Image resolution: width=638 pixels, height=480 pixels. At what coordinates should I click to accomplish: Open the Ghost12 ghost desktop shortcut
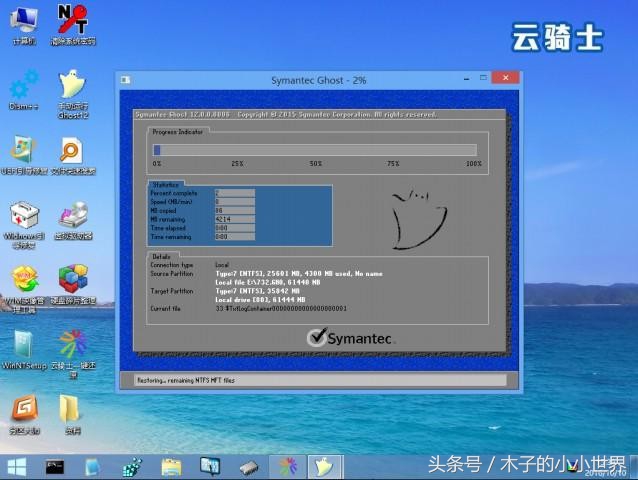tap(73, 94)
